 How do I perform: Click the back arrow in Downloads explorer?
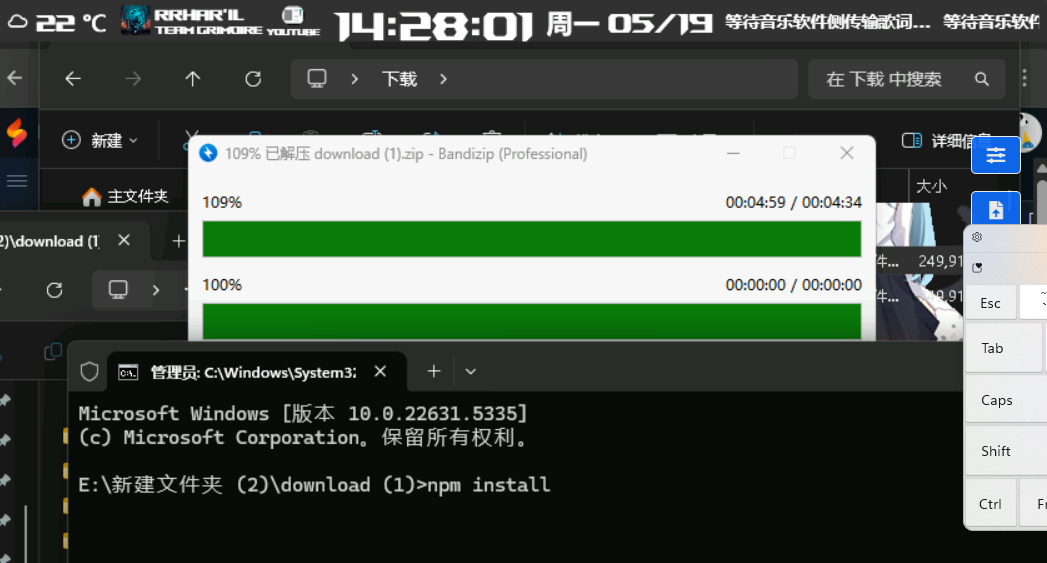(x=73, y=79)
